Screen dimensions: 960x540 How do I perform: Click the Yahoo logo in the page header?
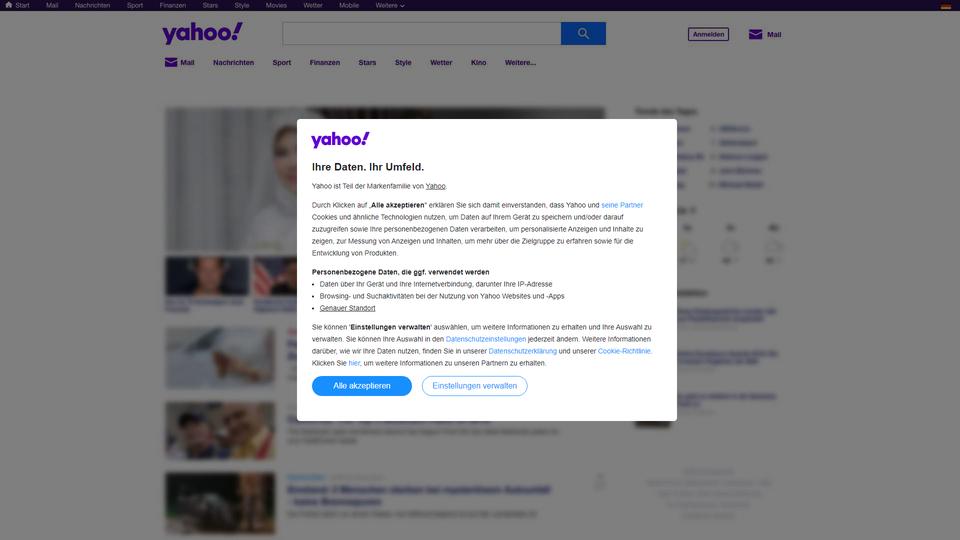pos(203,33)
